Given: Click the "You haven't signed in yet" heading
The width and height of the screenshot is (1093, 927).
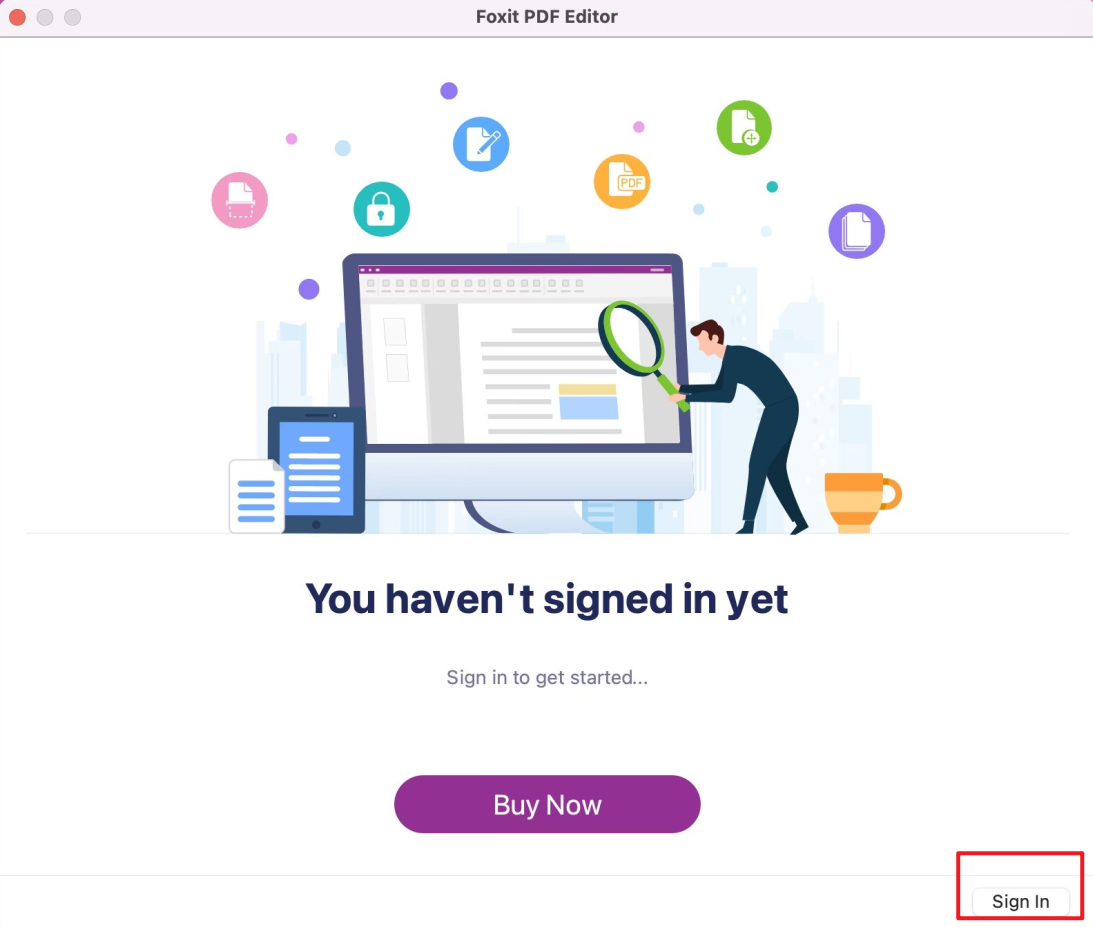Looking at the screenshot, I should tap(547, 599).
